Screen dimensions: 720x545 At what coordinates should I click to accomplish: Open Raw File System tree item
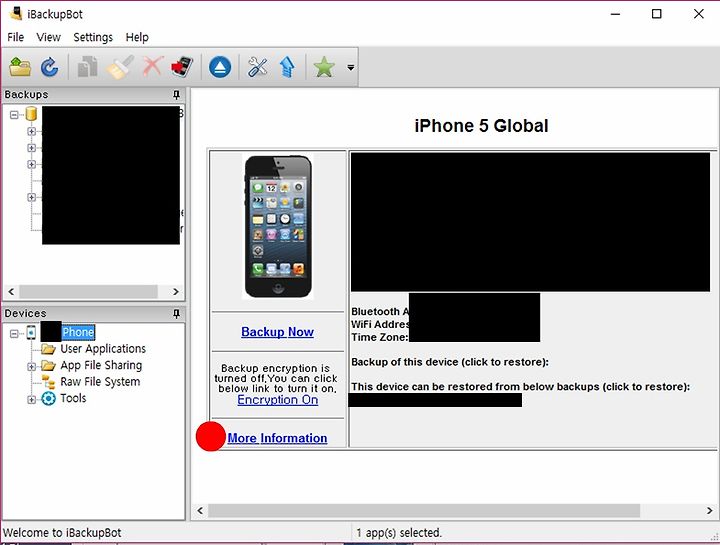pos(100,382)
